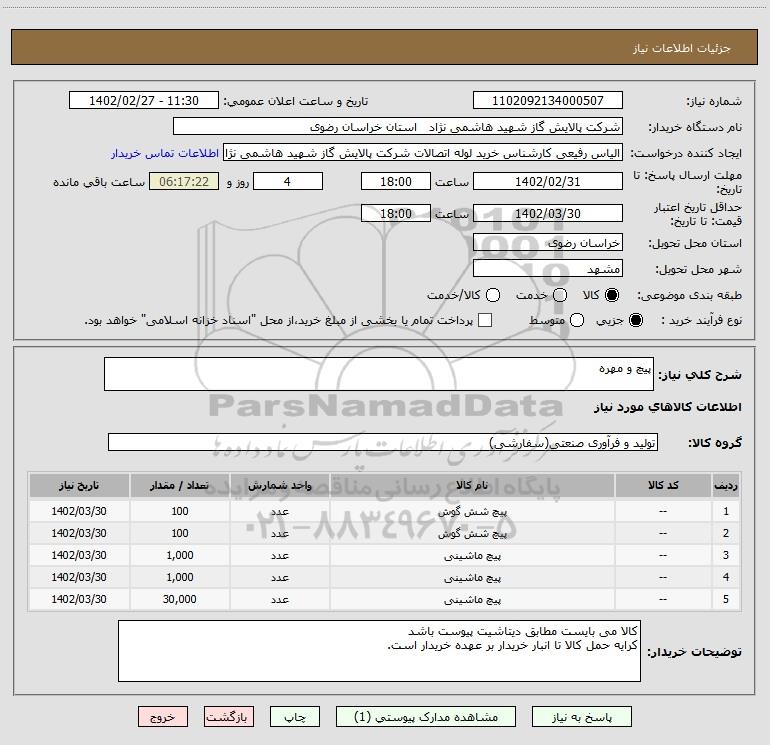
Task: Click the need number field 1102092134000507
Action: coord(548,101)
